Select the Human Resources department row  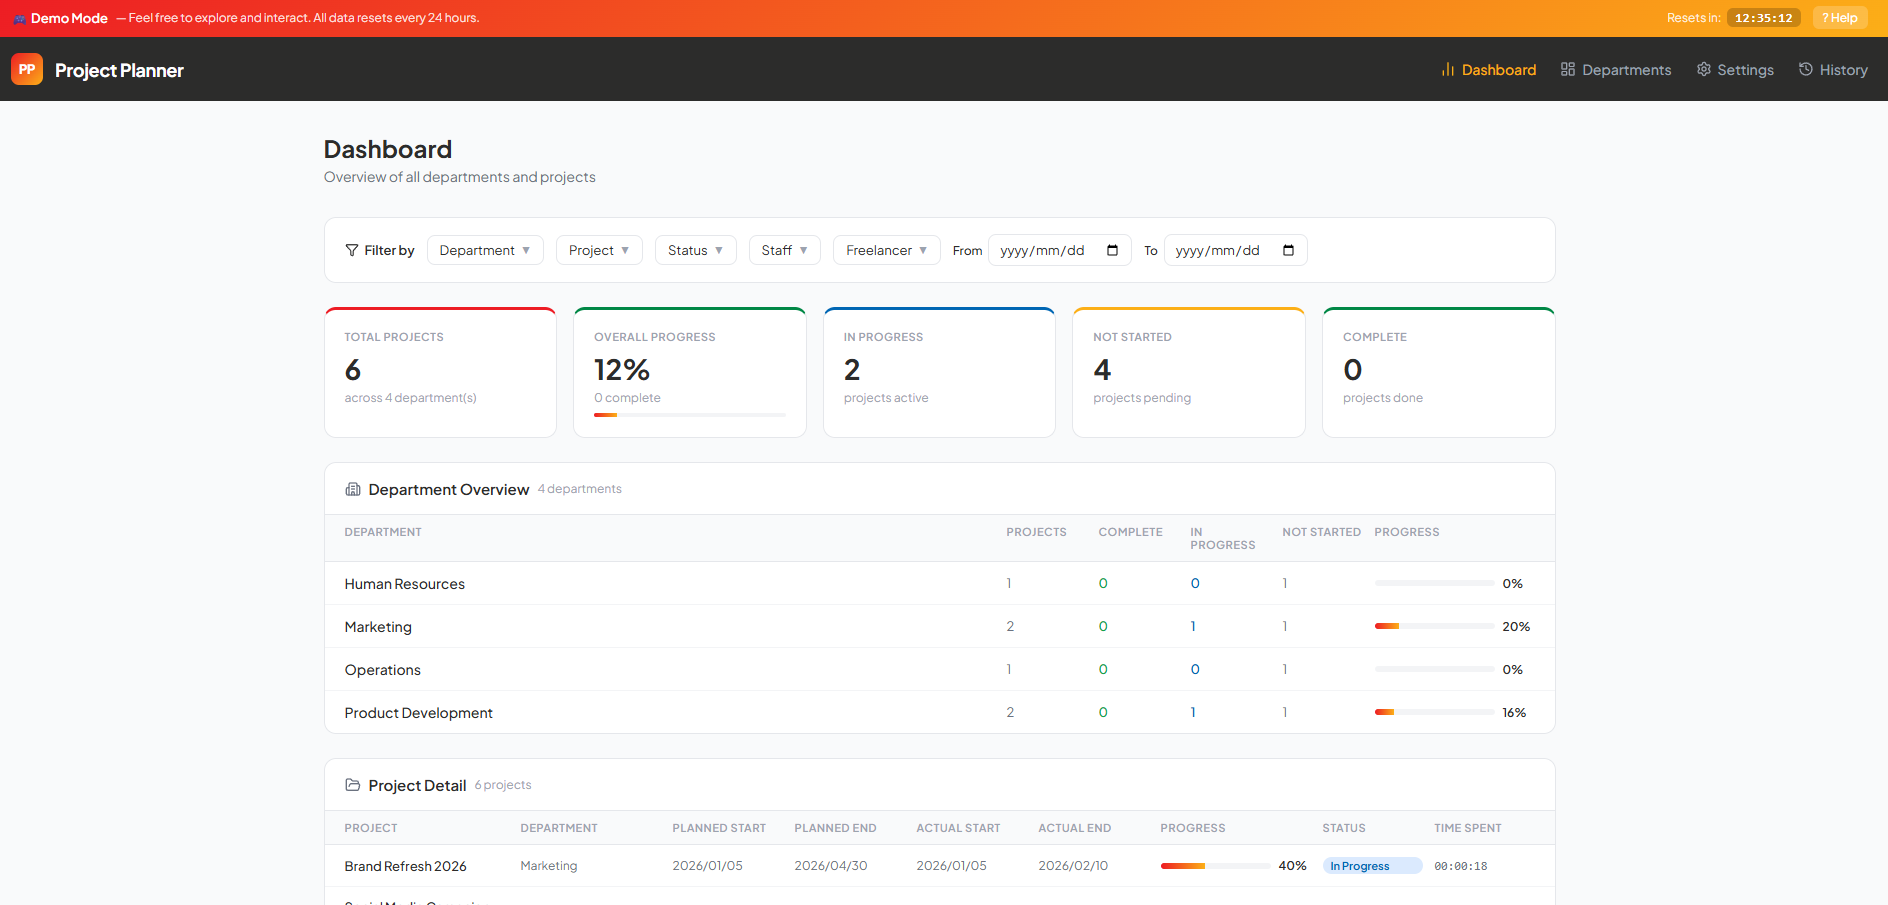940,583
